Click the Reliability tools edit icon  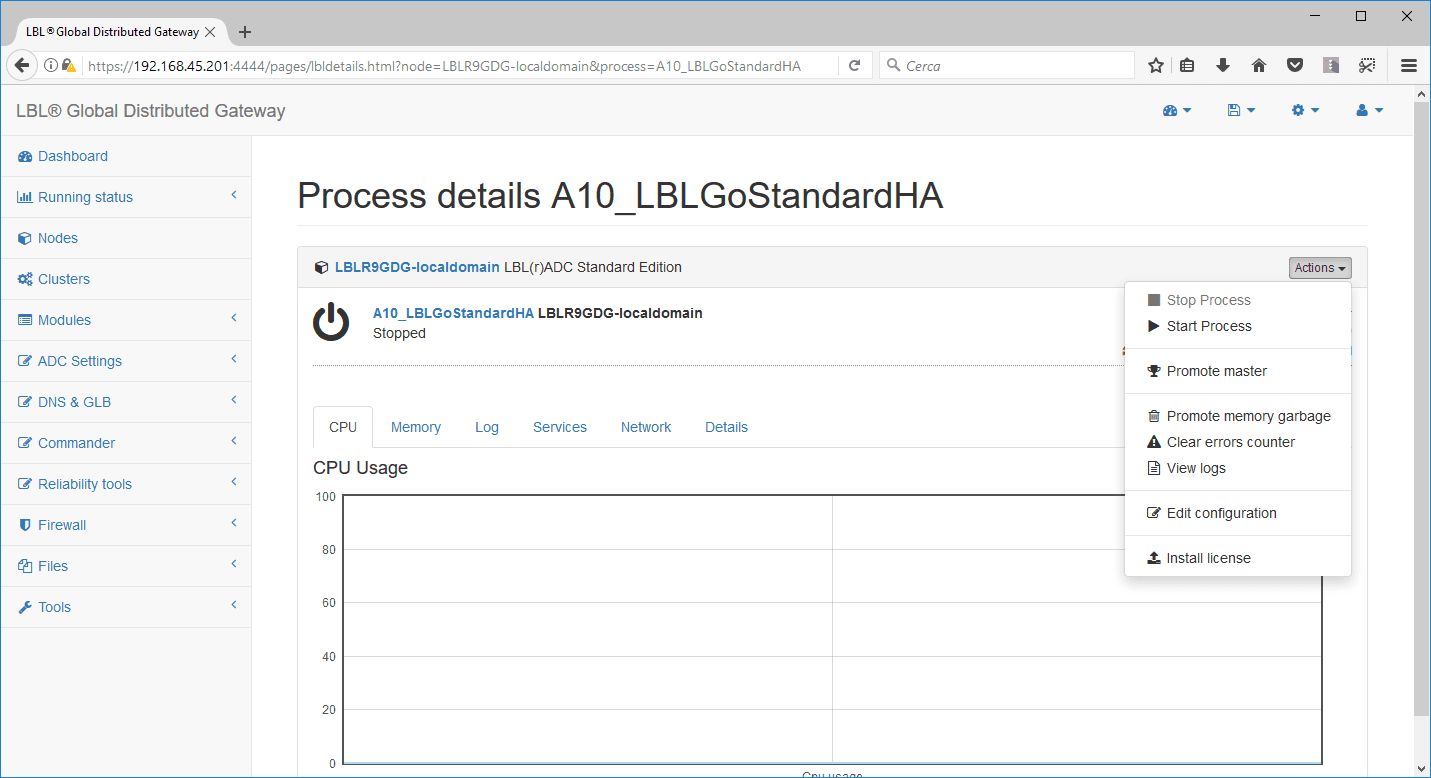(25, 485)
